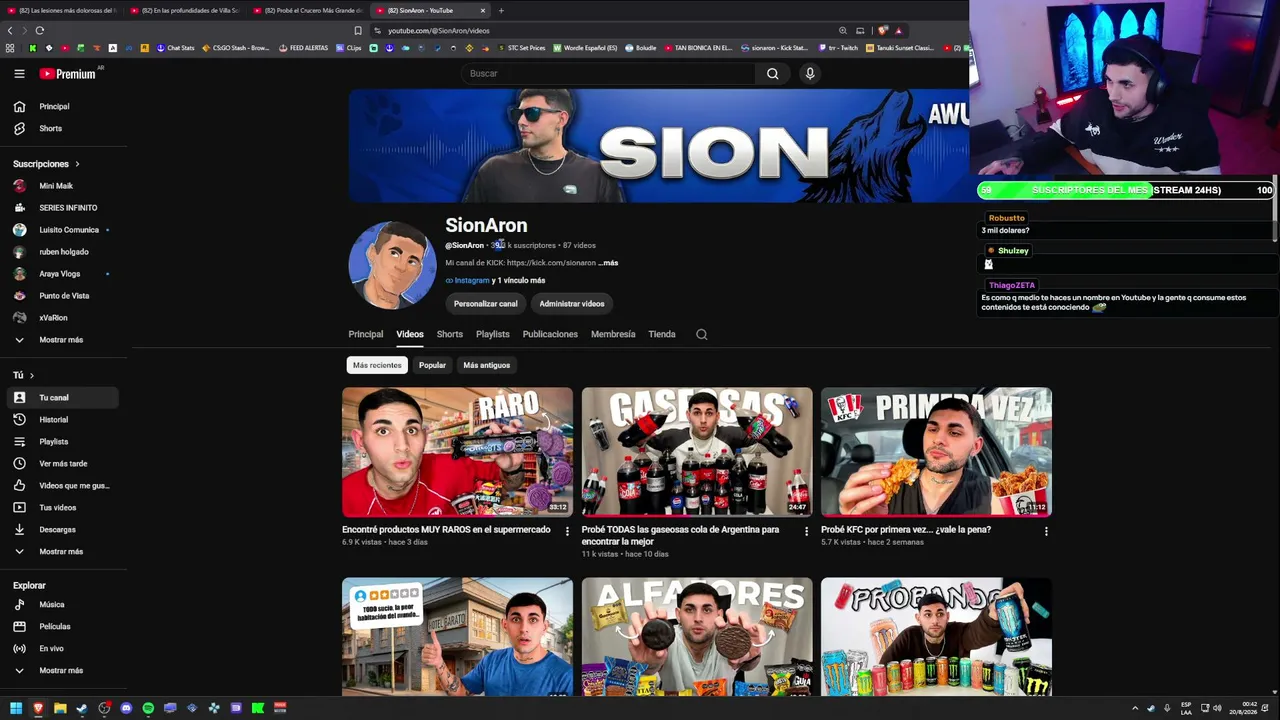Search within the SionAron channel

(702, 334)
